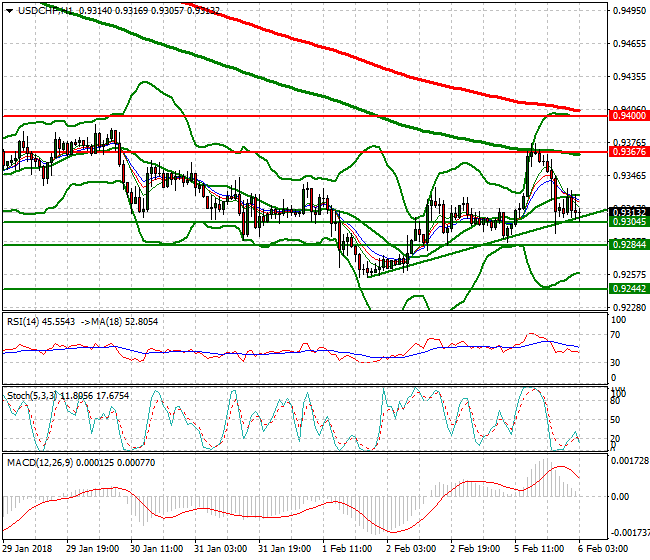Click the 31 Jan 03:00 time axis label
This screenshot has width=650, height=560.
[x=221, y=549]
